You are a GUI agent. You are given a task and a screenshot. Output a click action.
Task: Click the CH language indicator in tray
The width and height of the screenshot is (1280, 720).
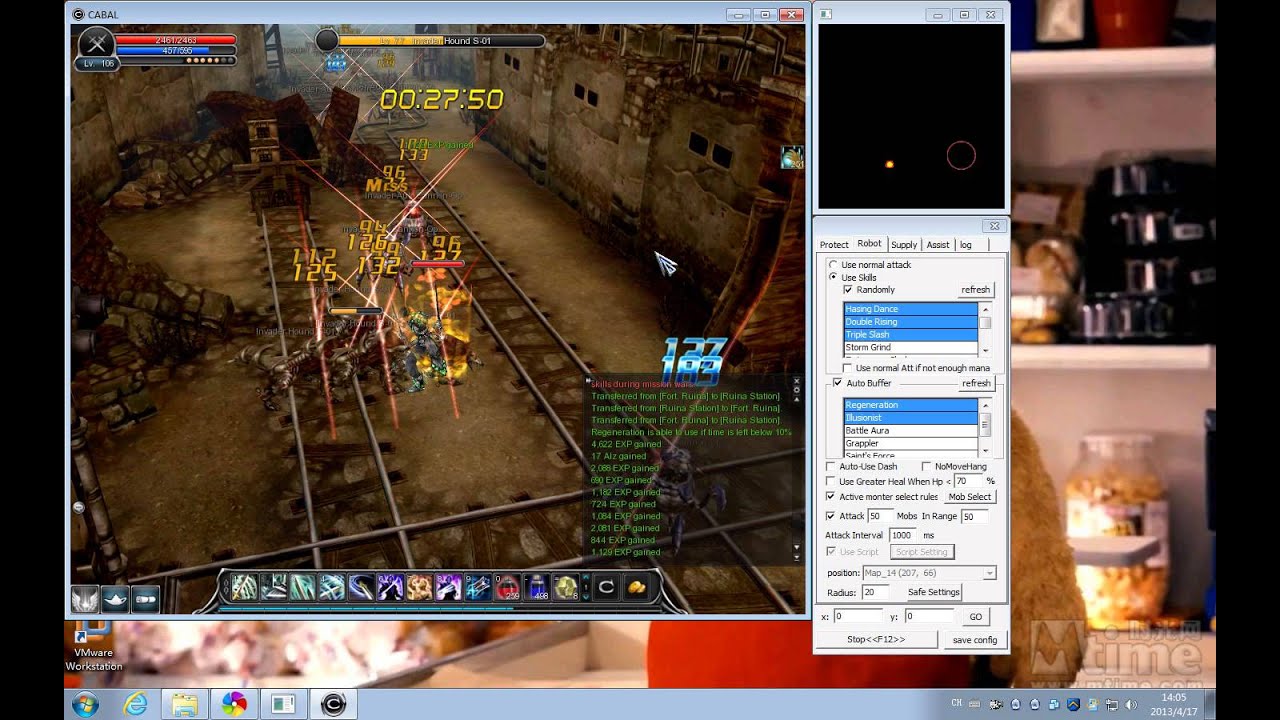pyautogui.click(x=957, y=703)
